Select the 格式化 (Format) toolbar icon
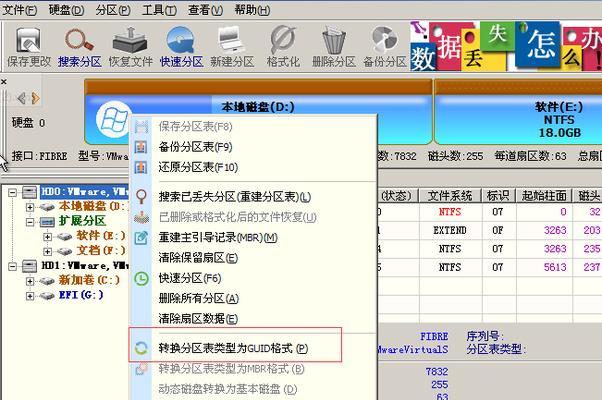Screen dimensions: 602x400 282,45
